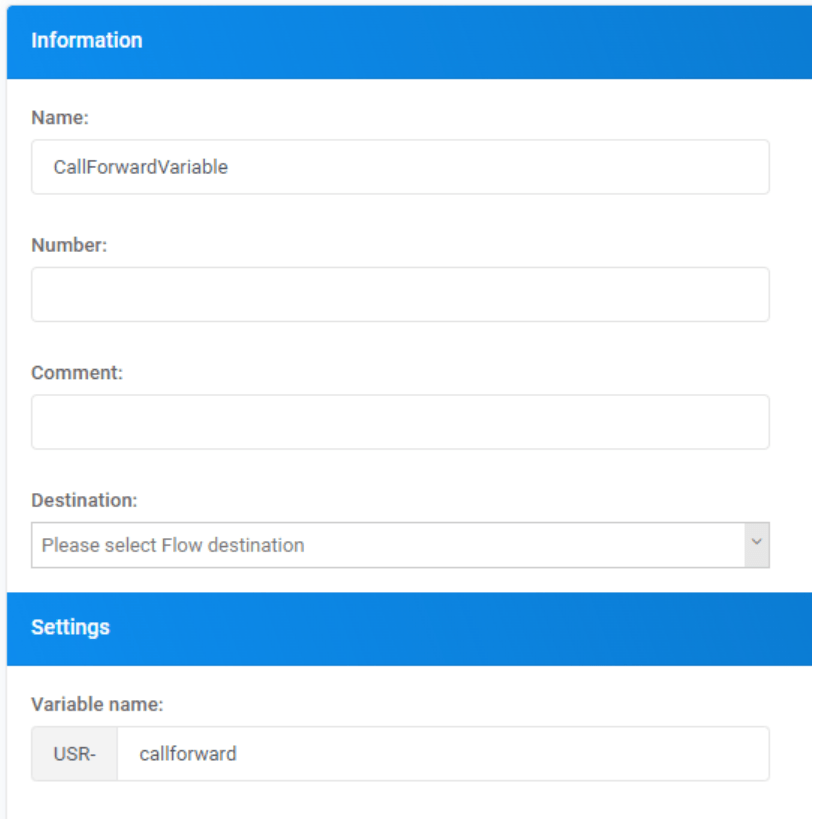Click the Destination dropdown chevron arrow
Viewport: 829px width, 835px height.
(756, 544)
